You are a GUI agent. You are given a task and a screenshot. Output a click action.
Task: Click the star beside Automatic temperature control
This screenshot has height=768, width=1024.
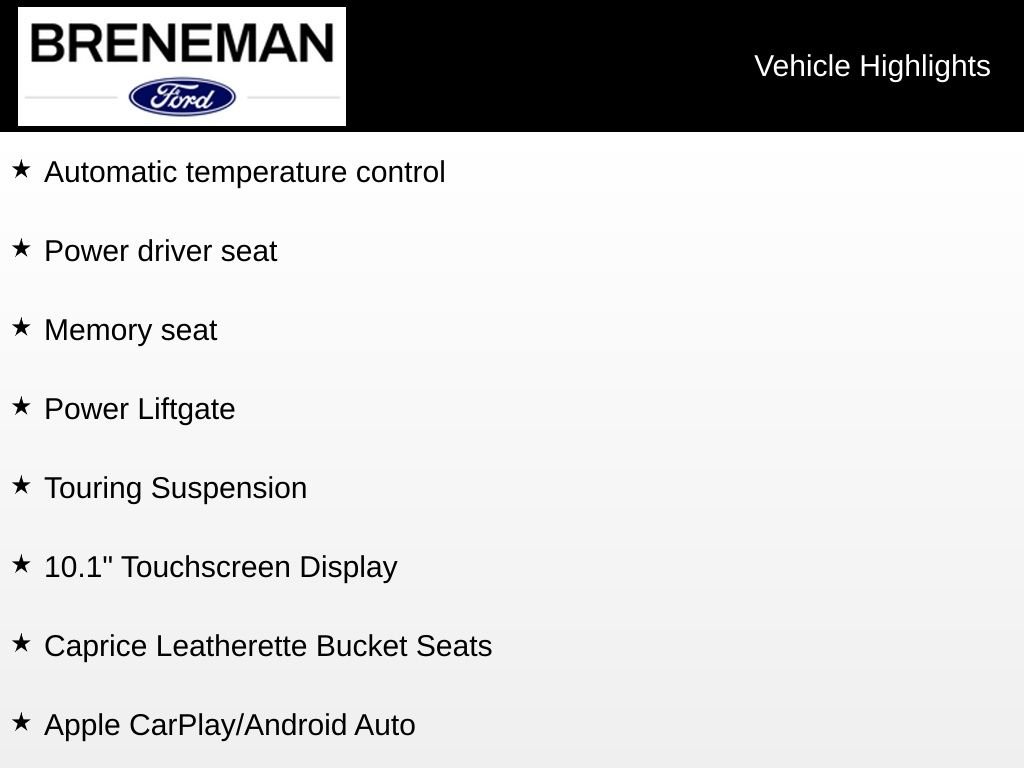point(21,169)
